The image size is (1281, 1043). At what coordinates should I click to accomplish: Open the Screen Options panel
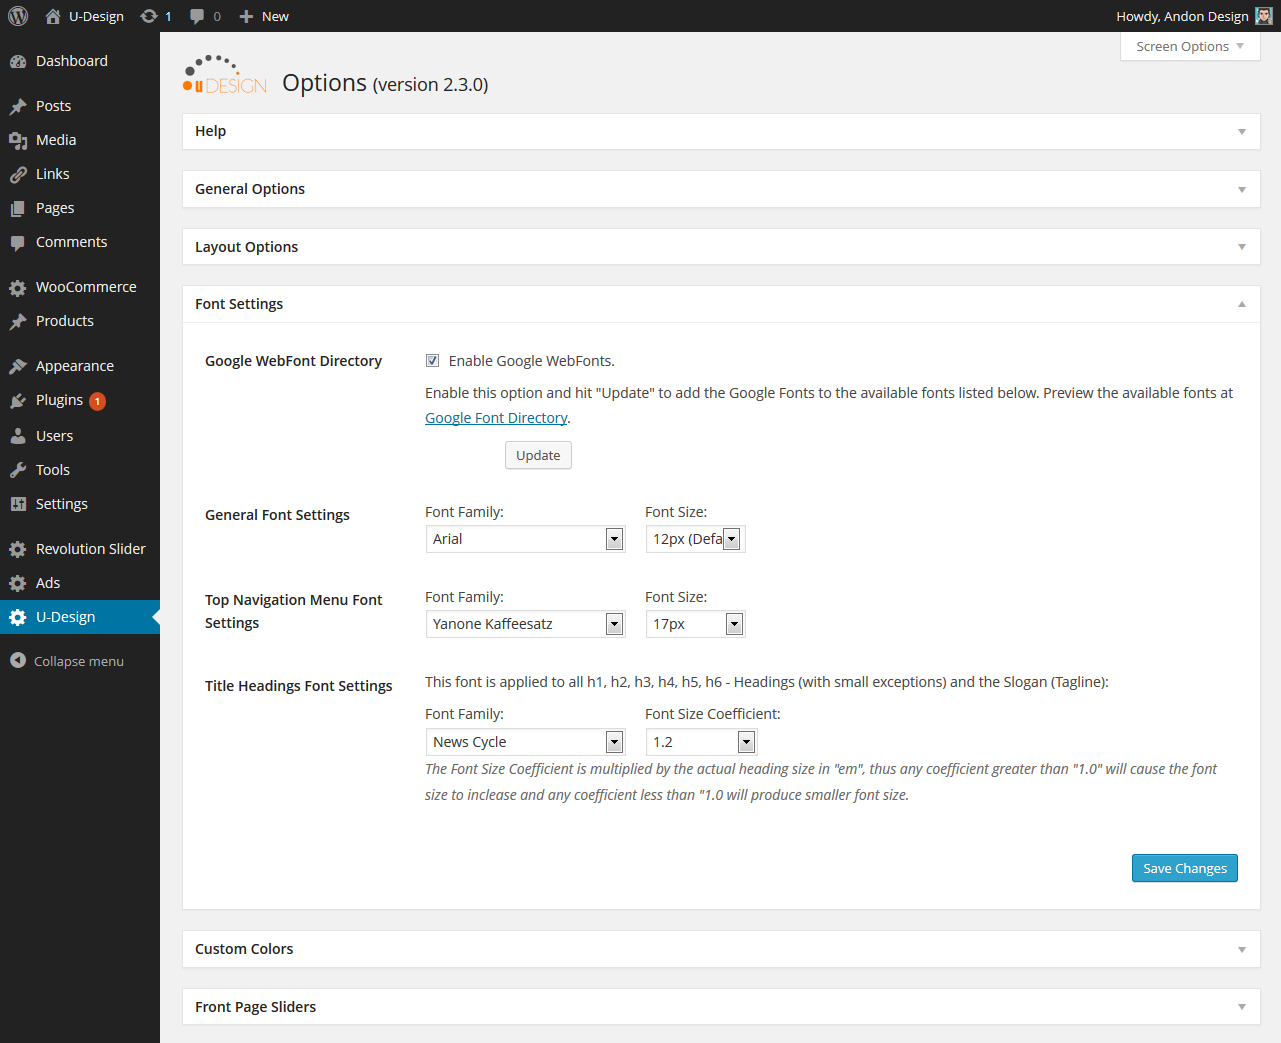pos(1188,46)
